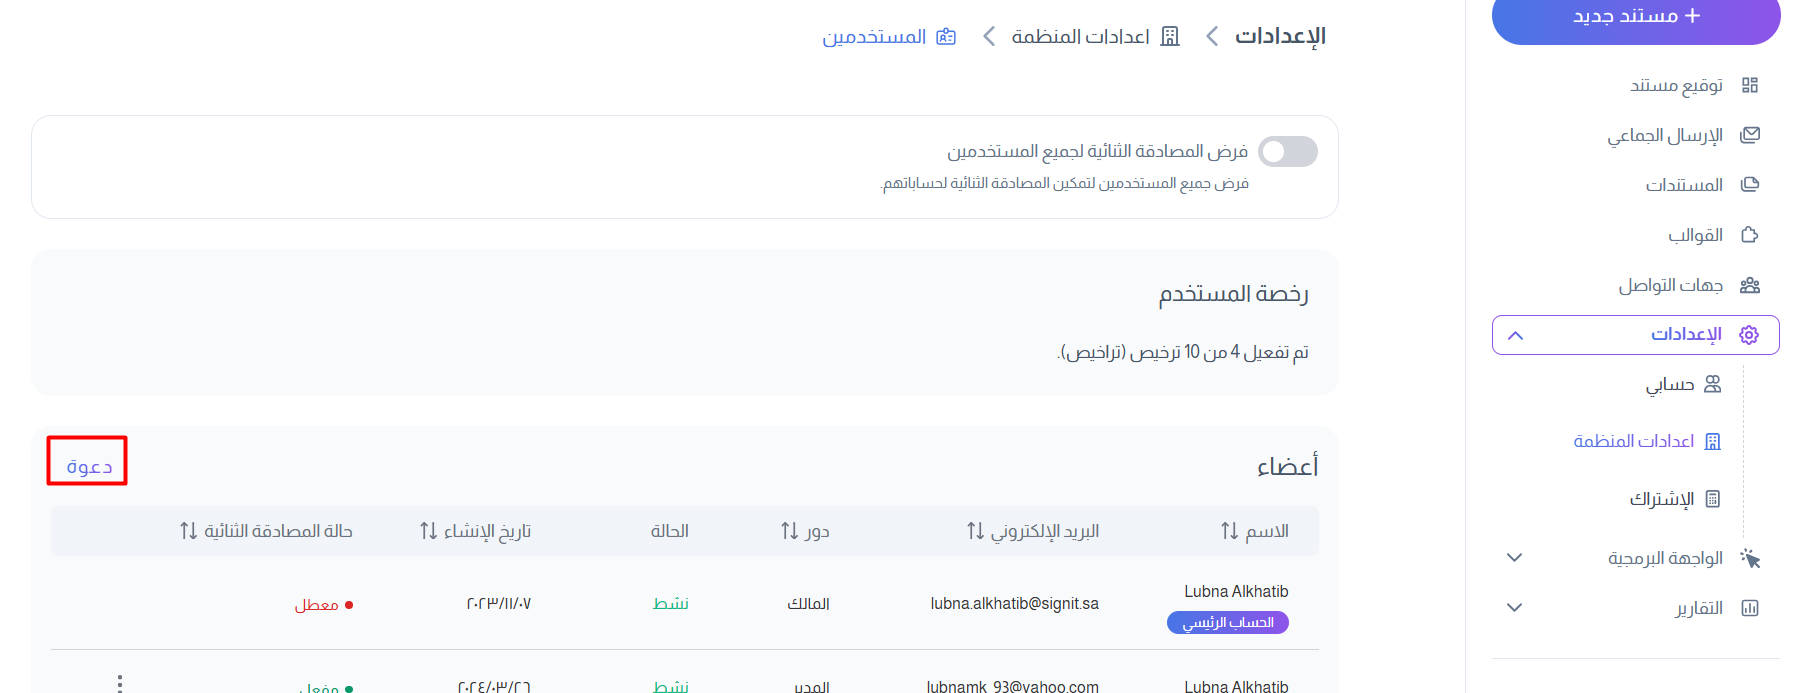The width and height of the screenshot is (1807, 693).
Task: Click the جهات التواصل contacts icon
Action: (1750, 285)
